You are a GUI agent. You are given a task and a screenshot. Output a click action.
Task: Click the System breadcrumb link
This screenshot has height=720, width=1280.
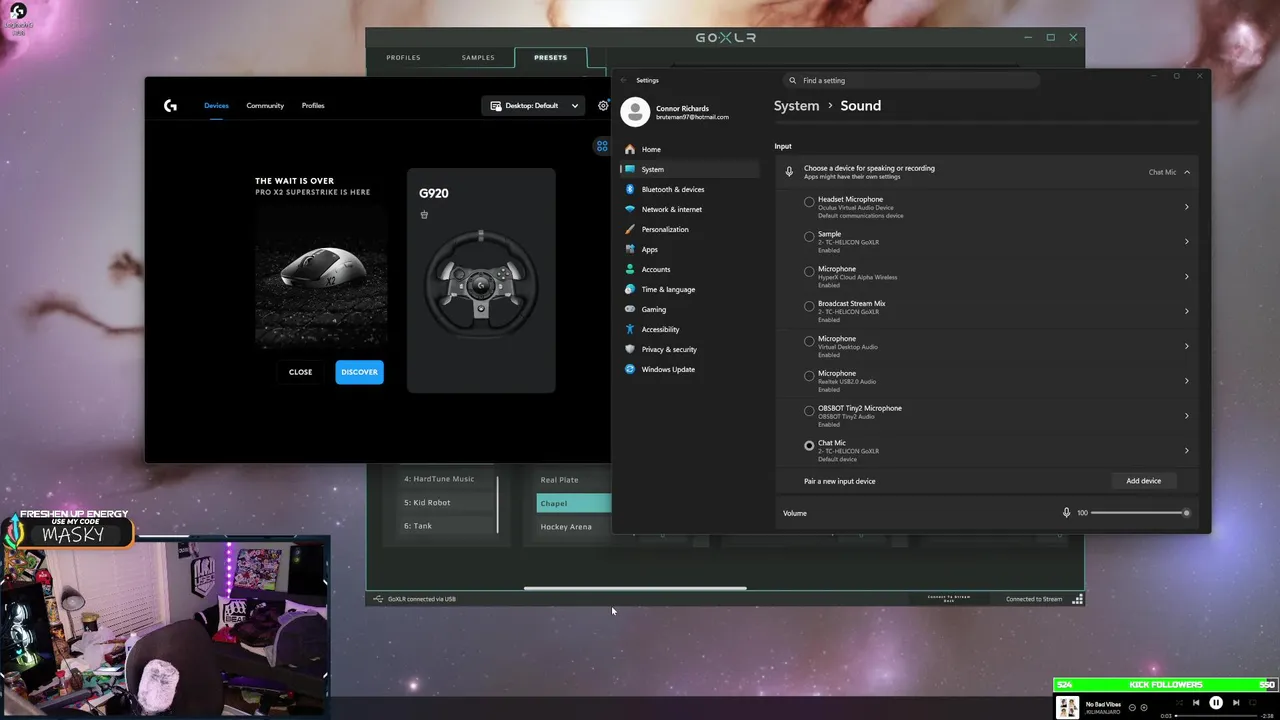796,106
